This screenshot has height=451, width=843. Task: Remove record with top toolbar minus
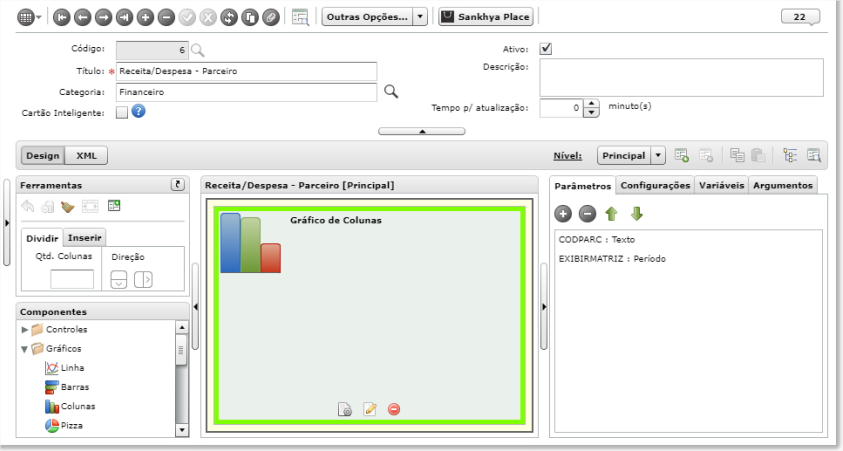(166, 17)
